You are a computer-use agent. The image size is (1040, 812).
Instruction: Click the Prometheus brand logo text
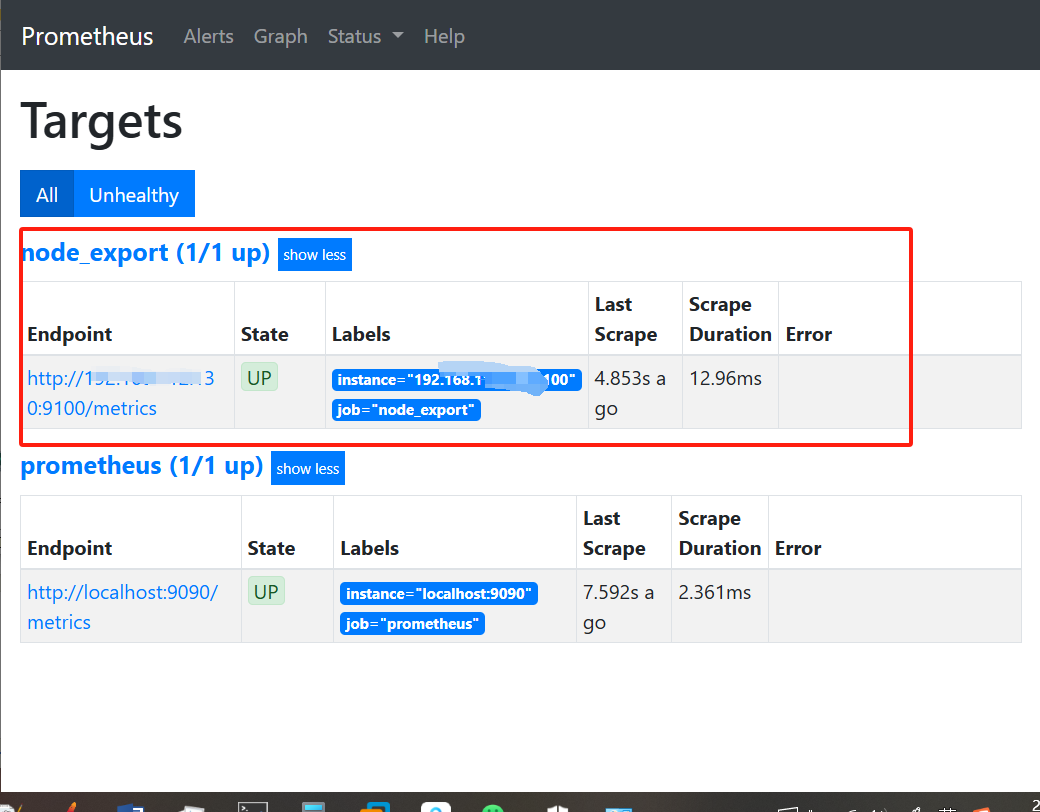pos(87,36)
